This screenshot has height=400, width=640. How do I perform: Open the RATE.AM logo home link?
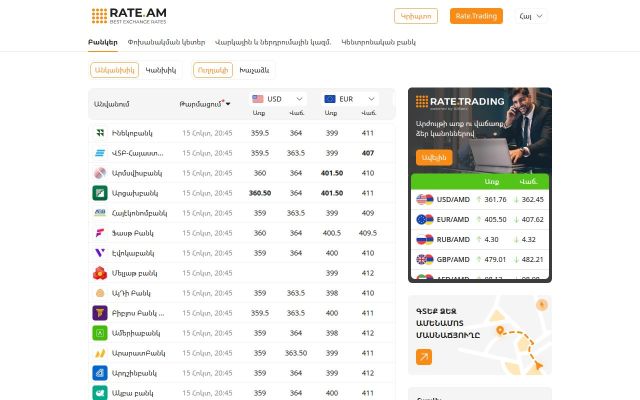(129, 16)
